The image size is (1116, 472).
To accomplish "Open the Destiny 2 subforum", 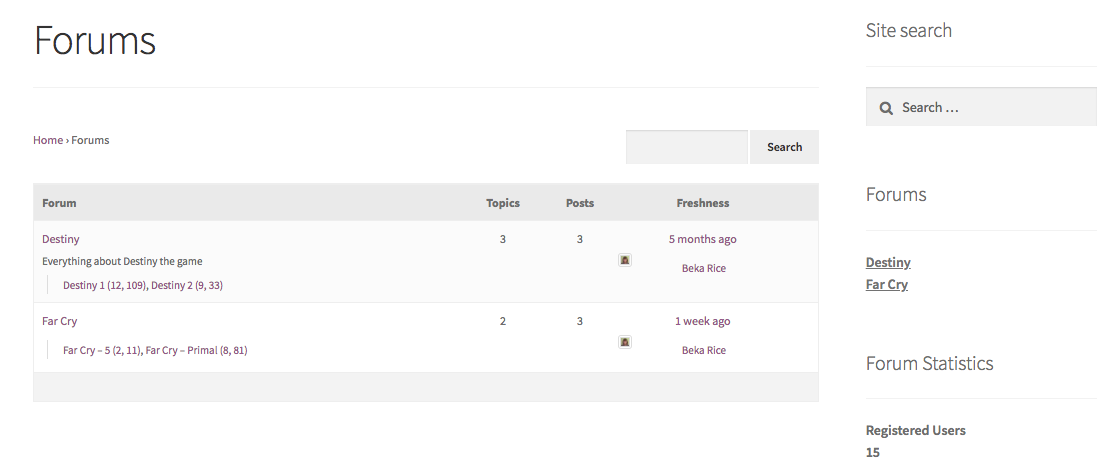I will (x=186, y=285).
